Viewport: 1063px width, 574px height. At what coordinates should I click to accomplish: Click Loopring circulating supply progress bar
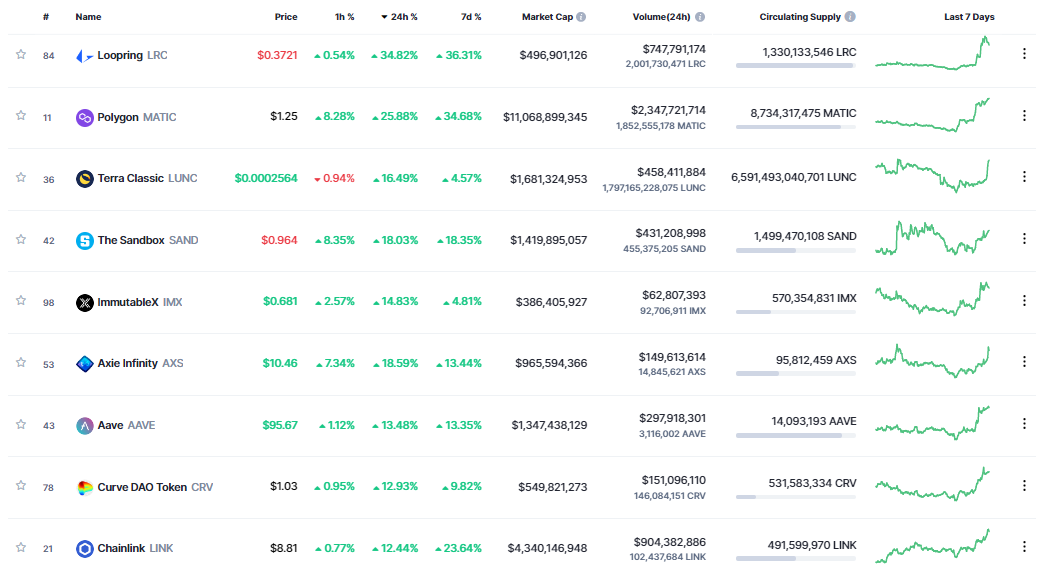(x=796, y=66)
